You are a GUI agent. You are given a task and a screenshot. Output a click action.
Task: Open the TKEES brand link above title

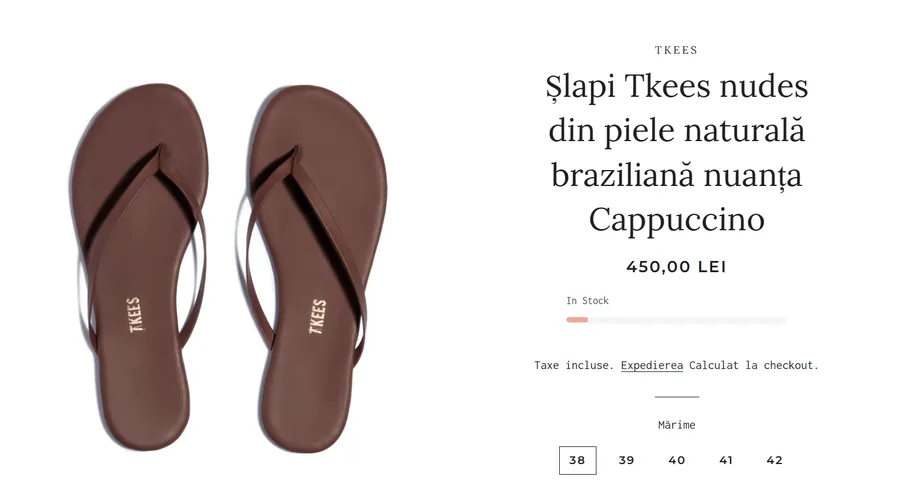pos(677,50)
